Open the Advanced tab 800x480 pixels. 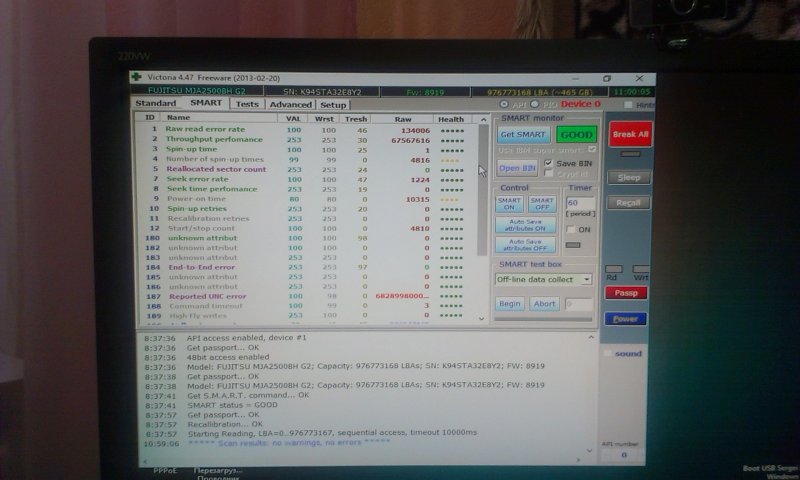pyautogui.click(x=290, y=104)
